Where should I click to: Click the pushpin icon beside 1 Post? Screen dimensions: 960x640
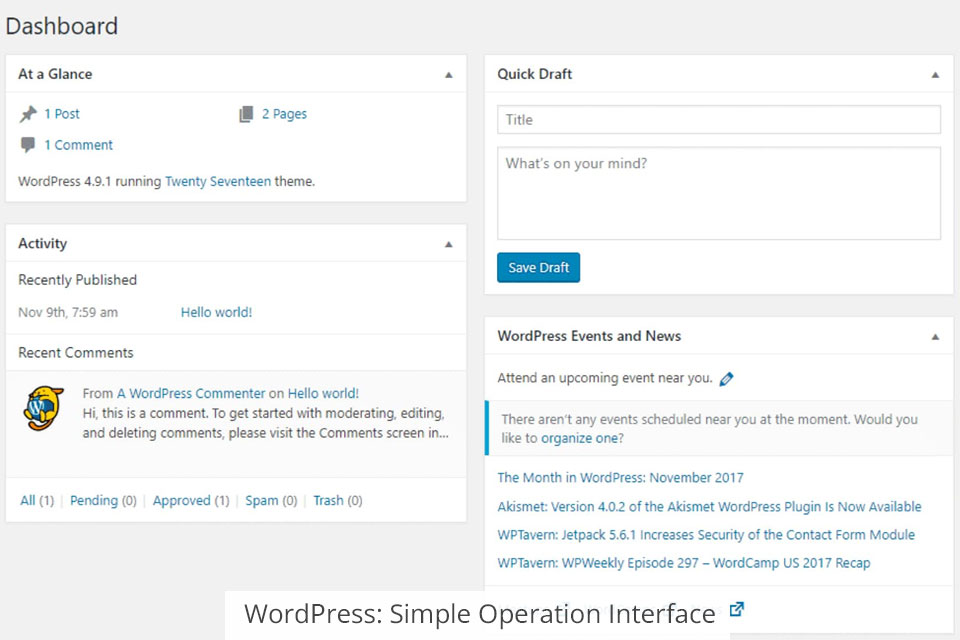coord(28,114)
